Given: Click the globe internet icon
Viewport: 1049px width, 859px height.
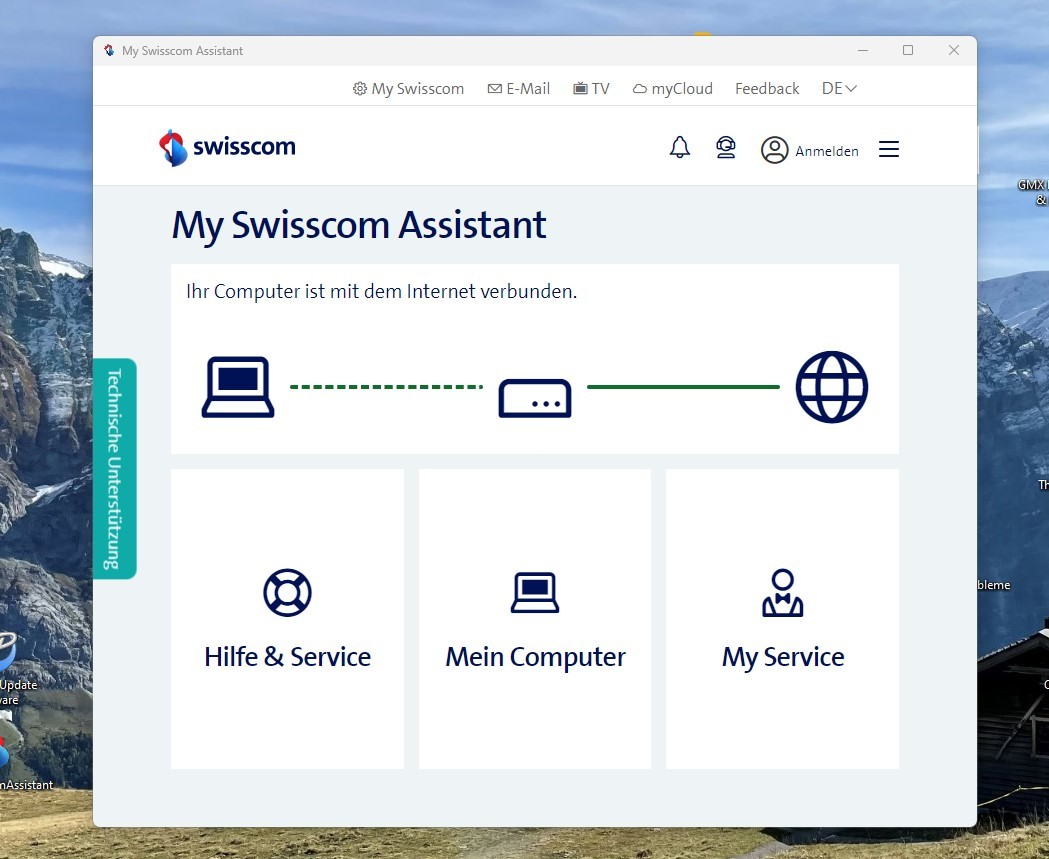Looking at the screenshot, I should (x=831, y=387).
